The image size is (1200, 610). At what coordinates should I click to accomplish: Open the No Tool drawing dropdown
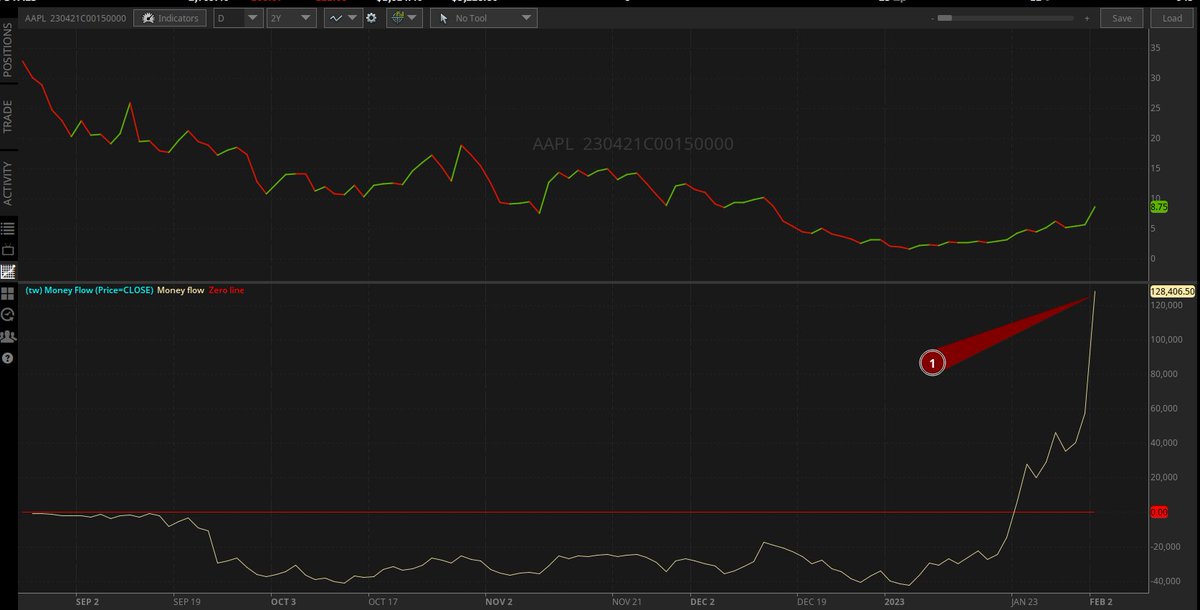483,18
